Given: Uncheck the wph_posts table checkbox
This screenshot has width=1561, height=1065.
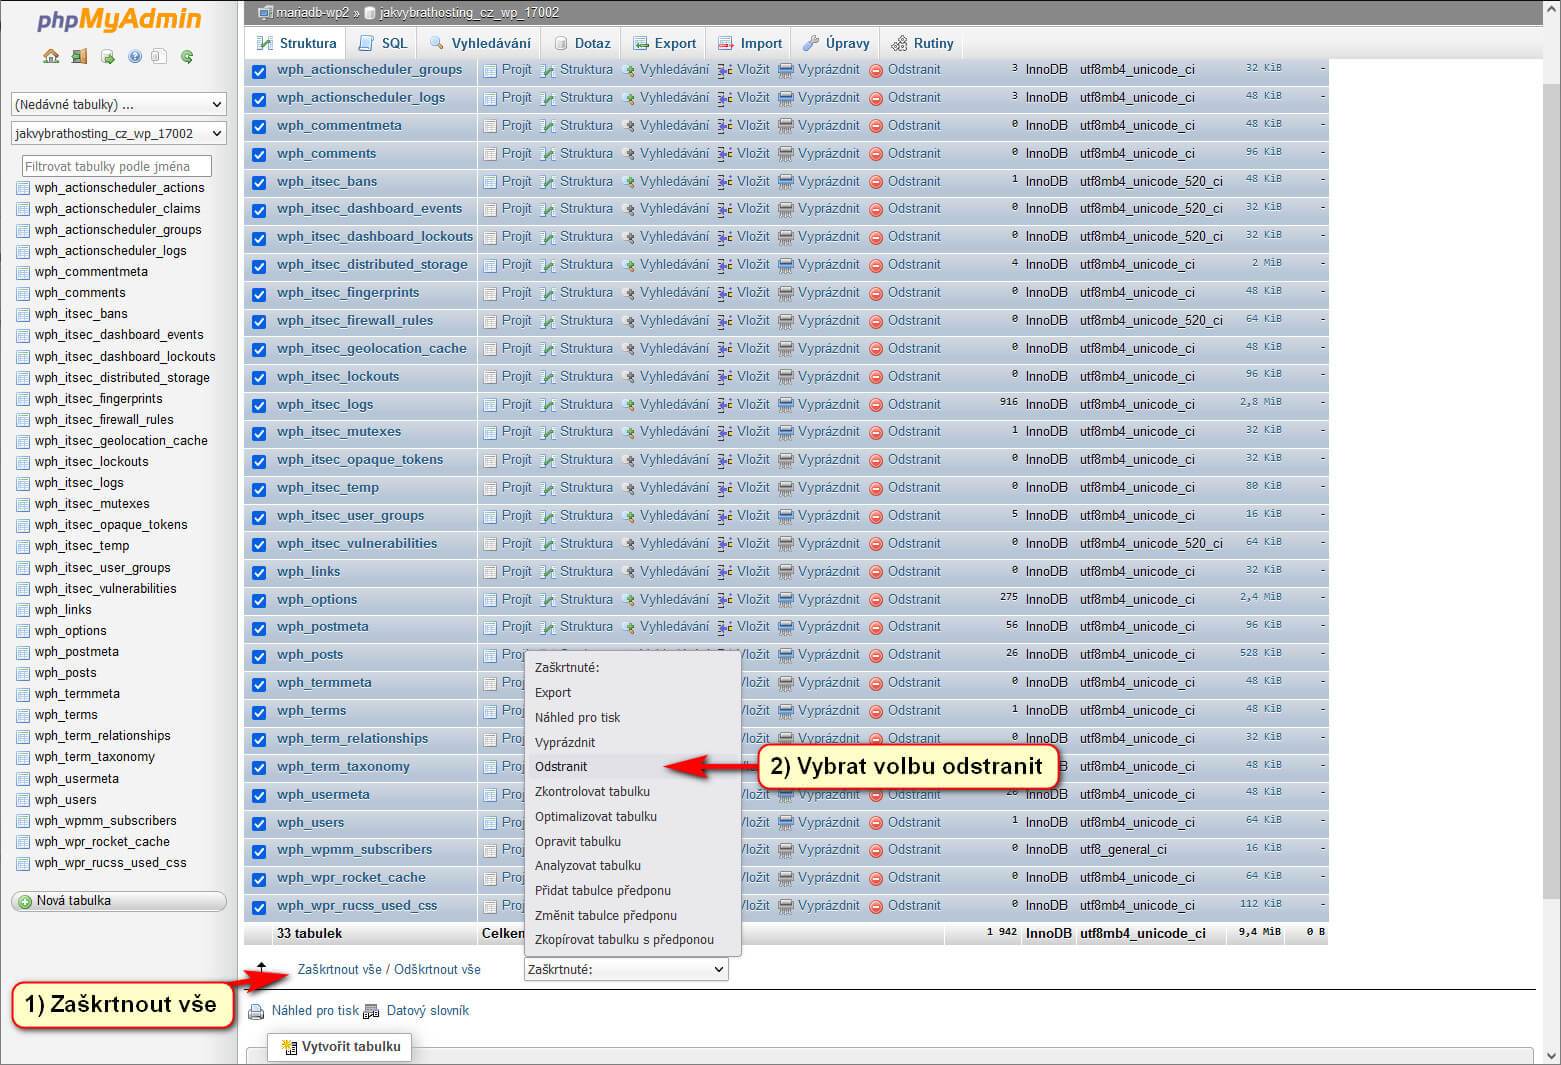Looking at the screenshot, I should point(259,656).
